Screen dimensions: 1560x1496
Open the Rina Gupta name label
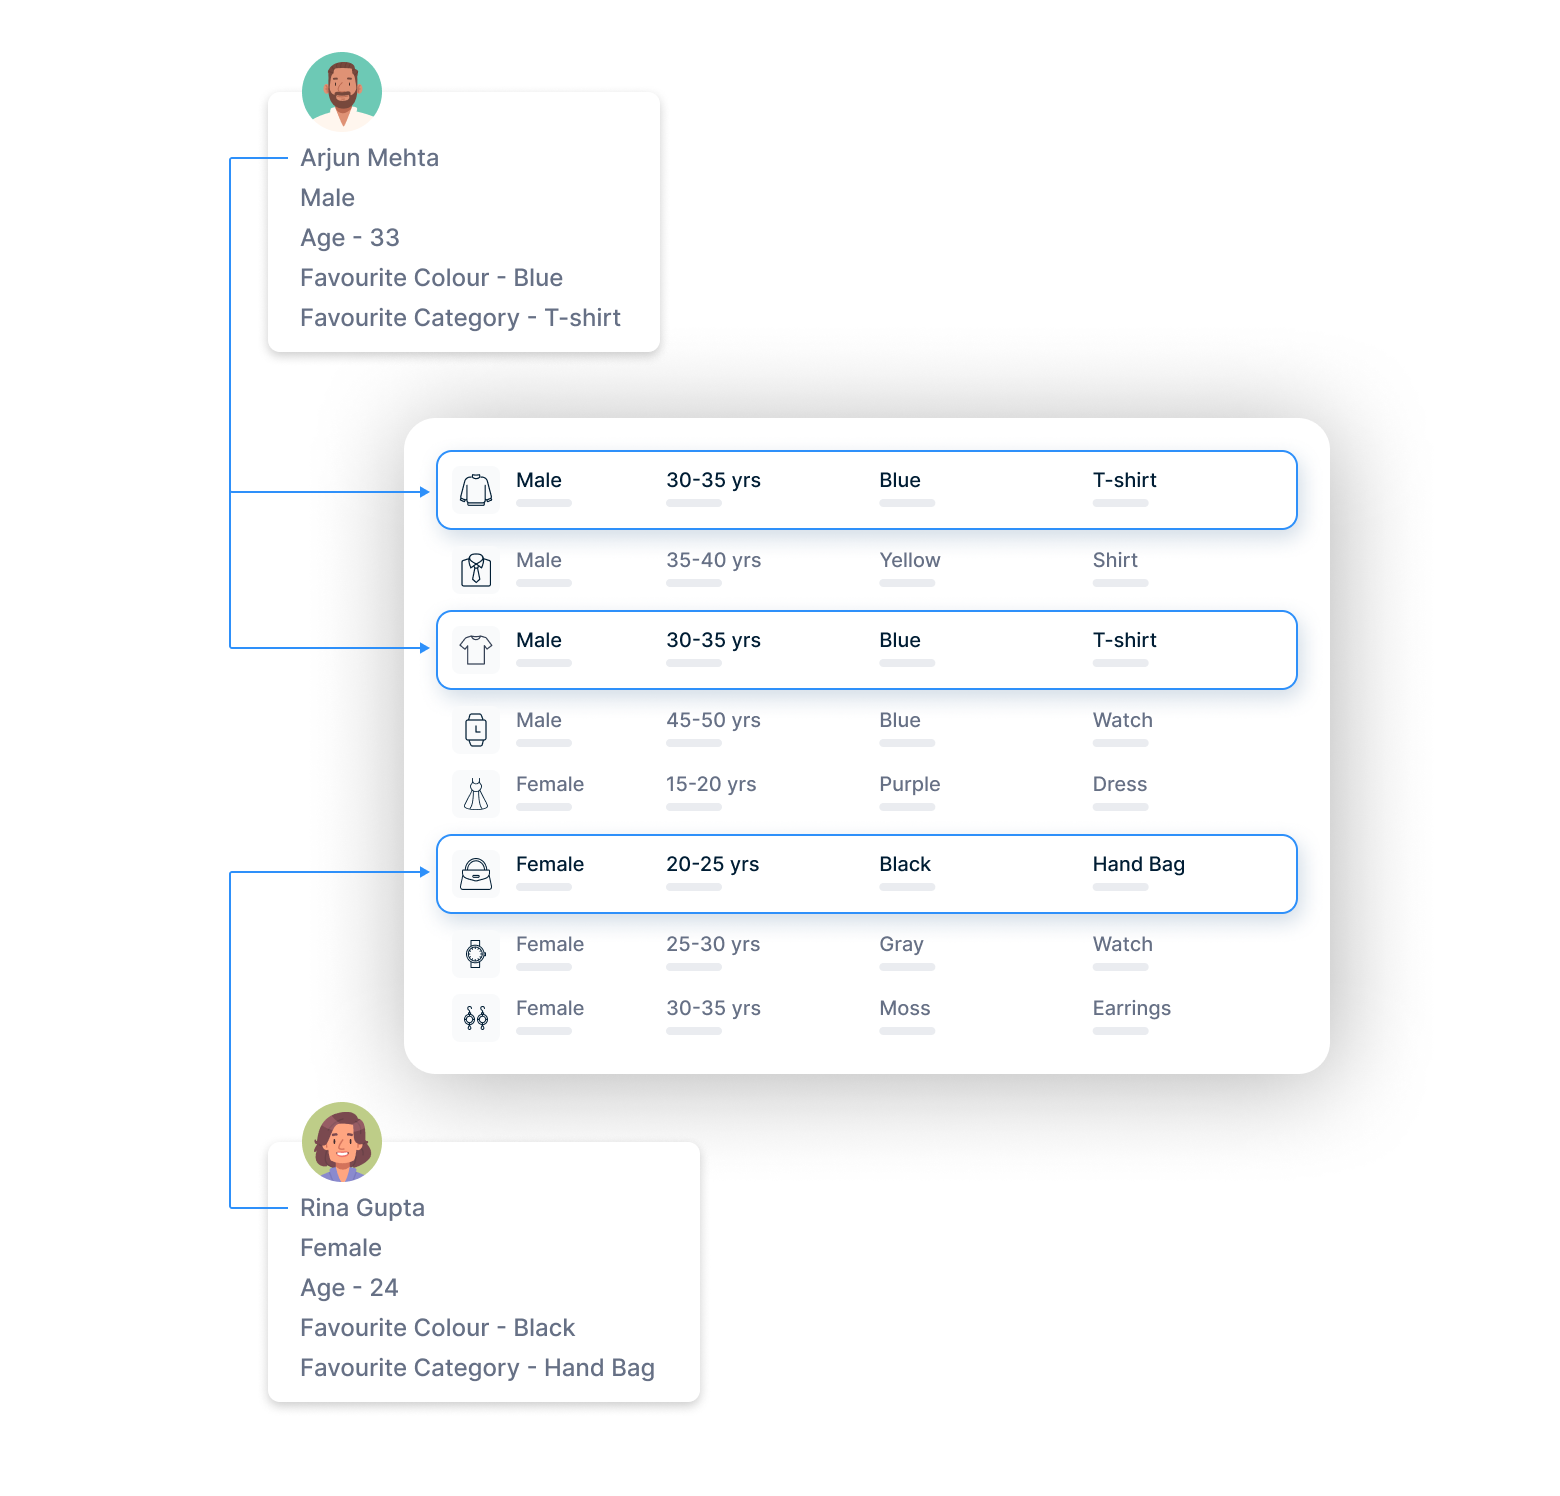point(362,1208)
